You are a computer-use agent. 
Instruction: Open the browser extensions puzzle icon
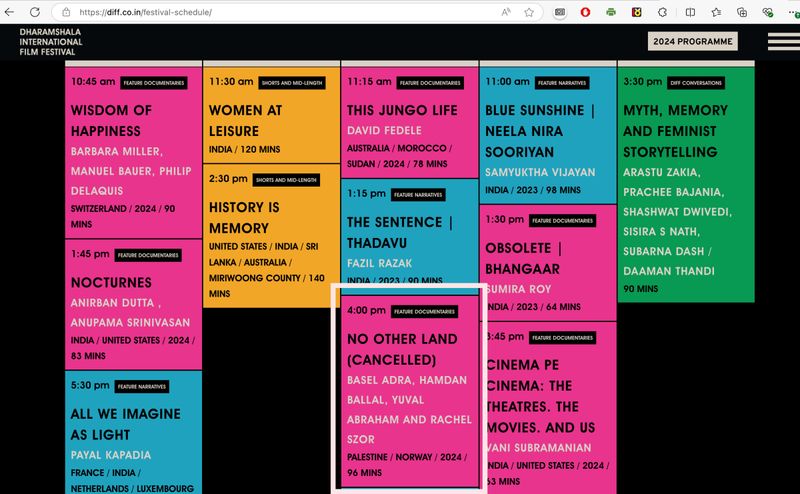point(663,12)
